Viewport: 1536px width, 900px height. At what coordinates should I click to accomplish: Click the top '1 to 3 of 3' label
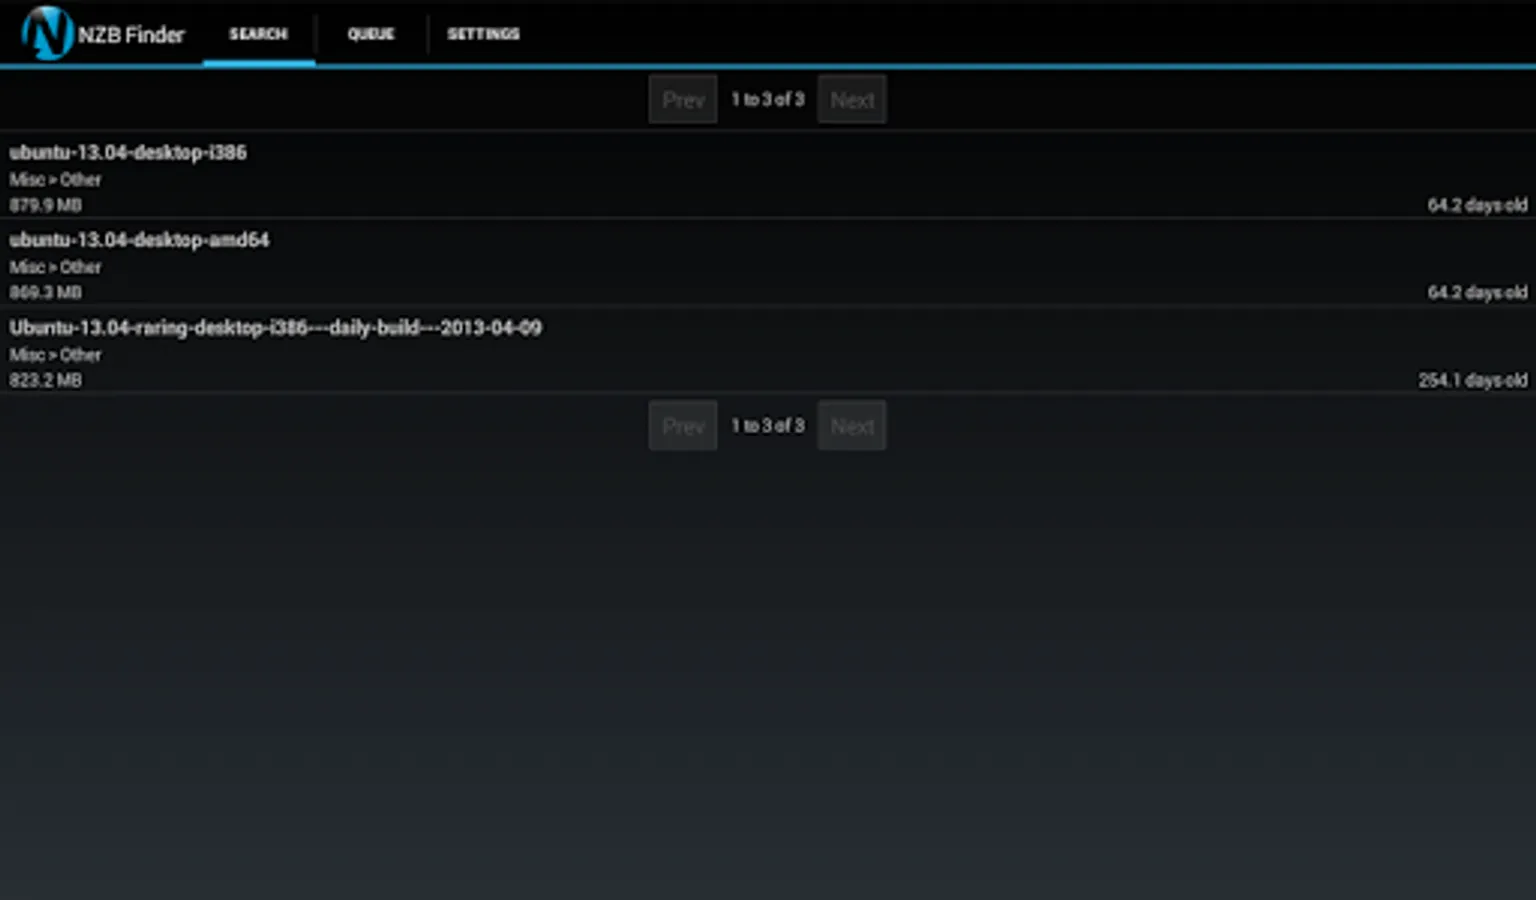tap(768, 99)
